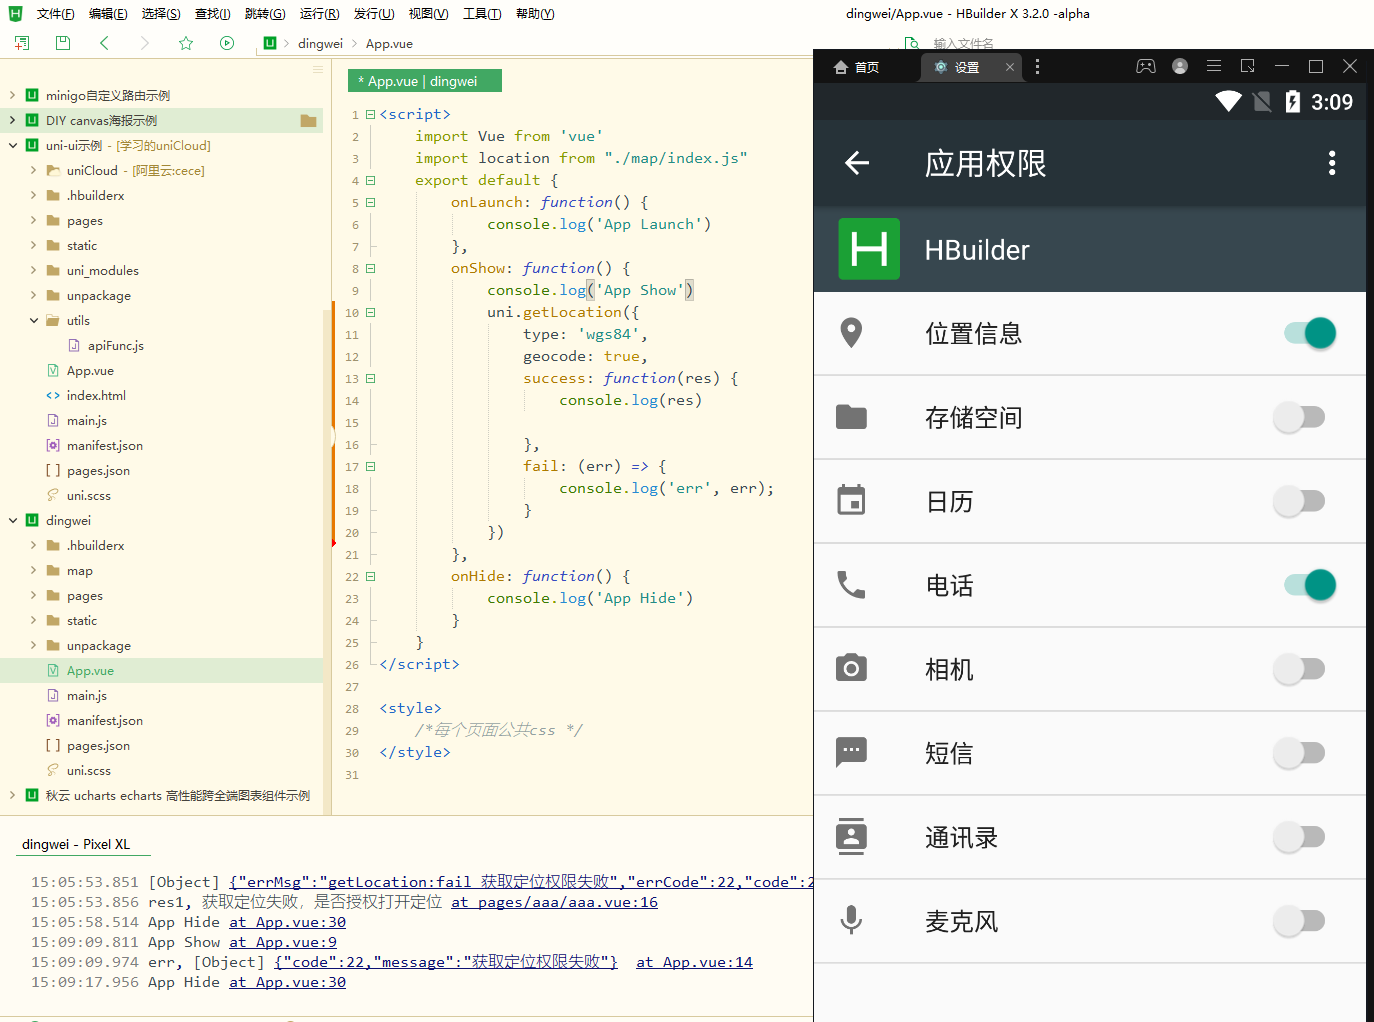Click the bookmark star icon
The width and height of the screenshot is (1374, 1022).
click(x=186, y=43)
